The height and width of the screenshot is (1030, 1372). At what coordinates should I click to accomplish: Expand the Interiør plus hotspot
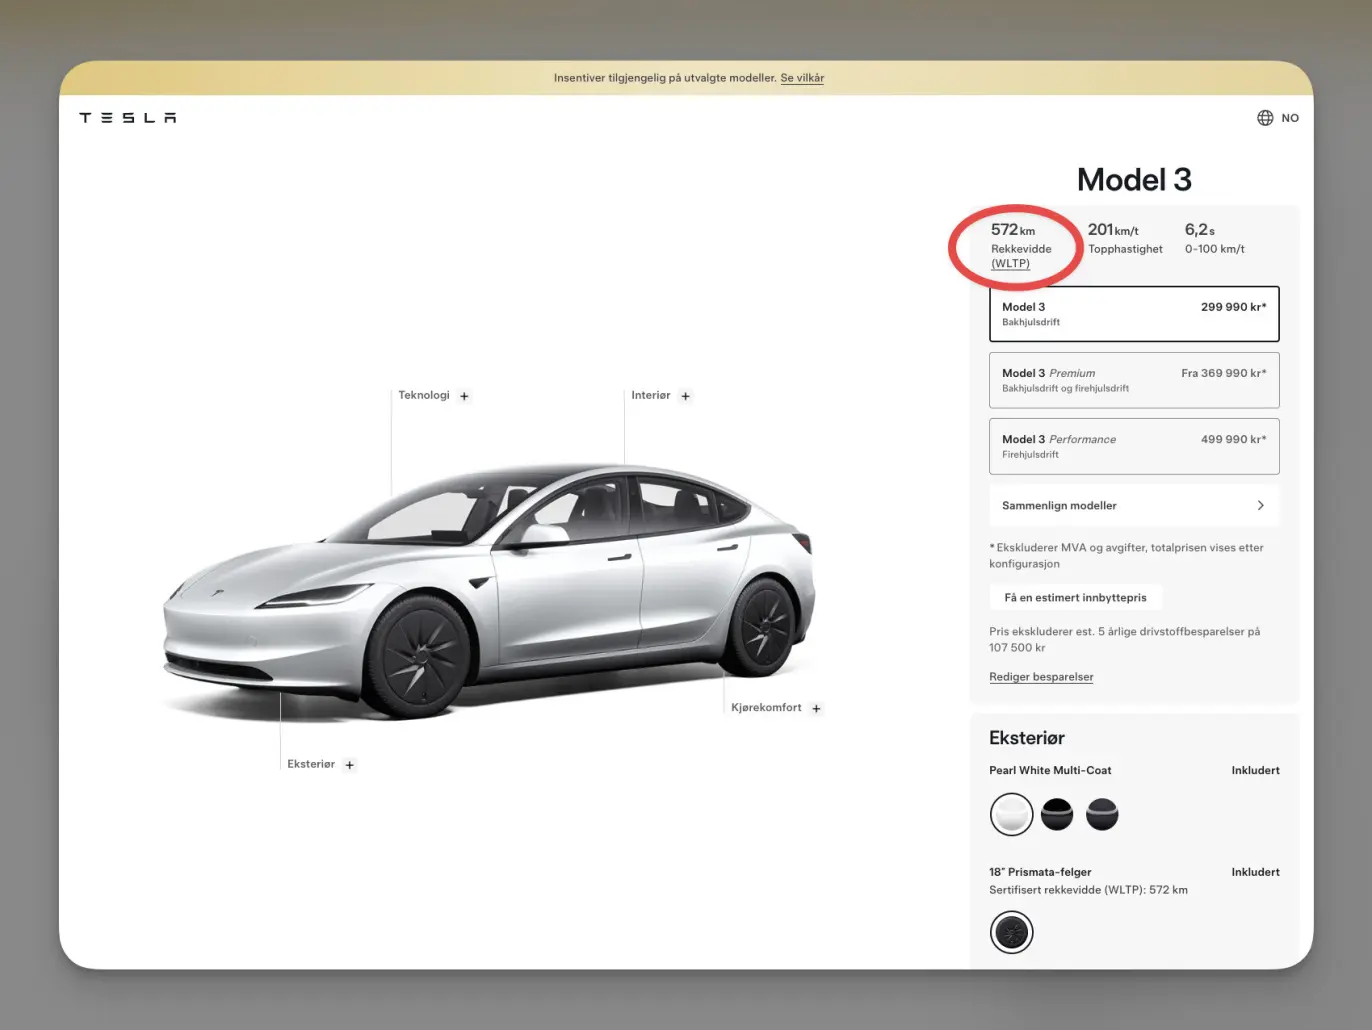pos(685,396)
